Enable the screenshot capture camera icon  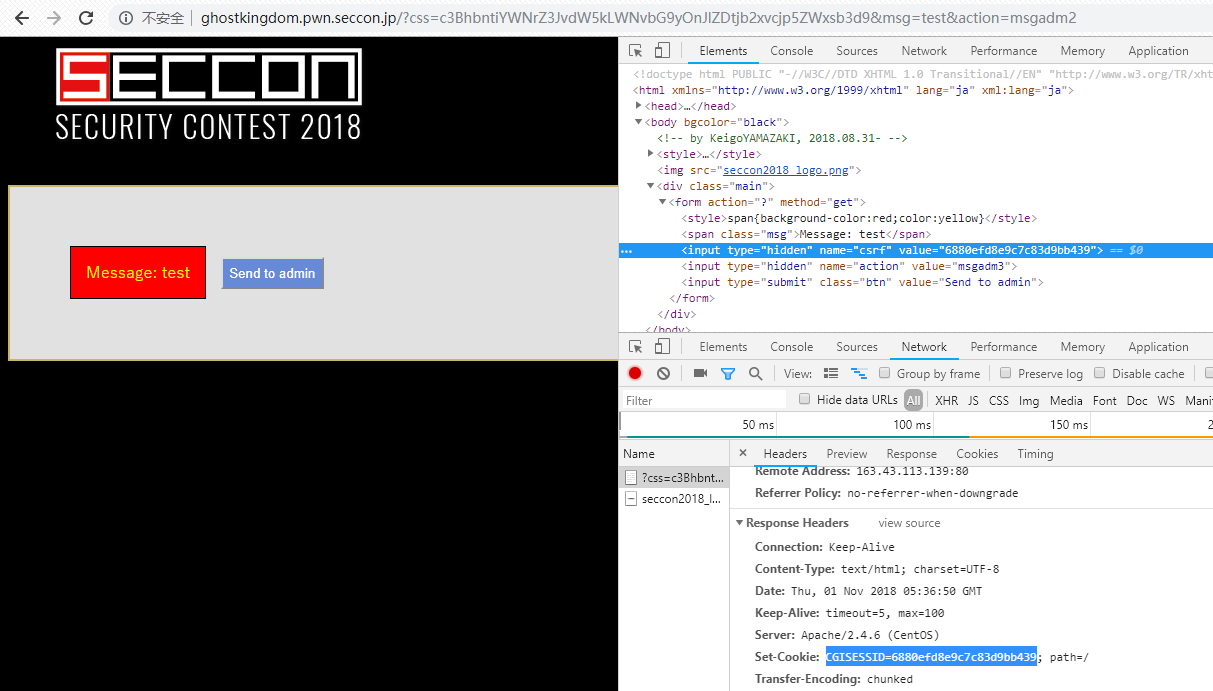point(700,373)
